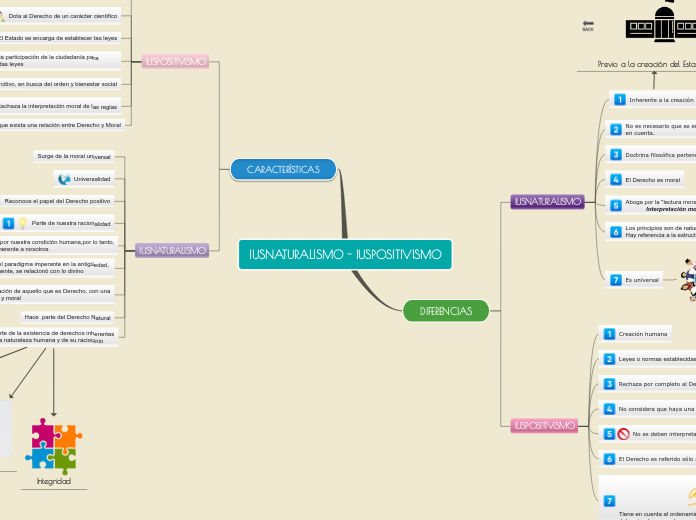696x520 pixels.
Task: Click "en busca del orden y bienestar social"
Action: click(x=60, y=84)
